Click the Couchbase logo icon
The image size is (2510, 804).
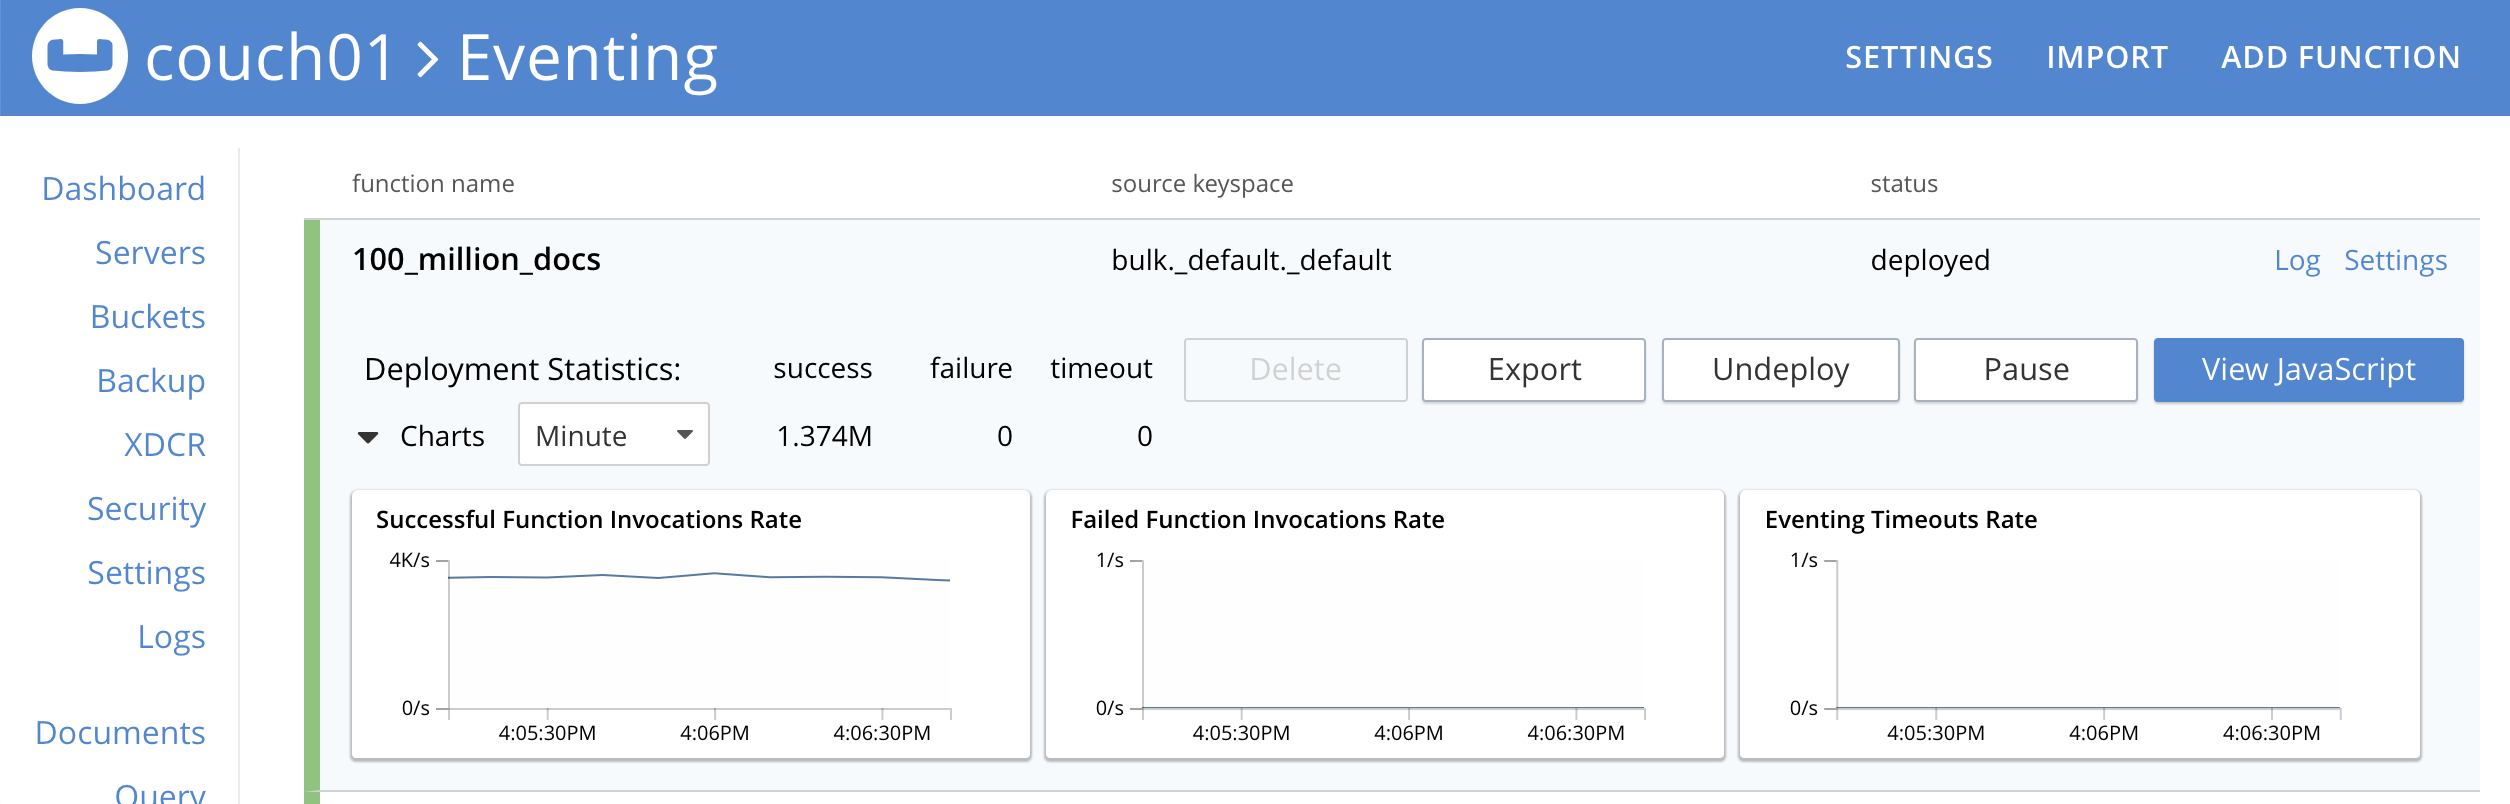pyautogui.click(x=80, y=56)
